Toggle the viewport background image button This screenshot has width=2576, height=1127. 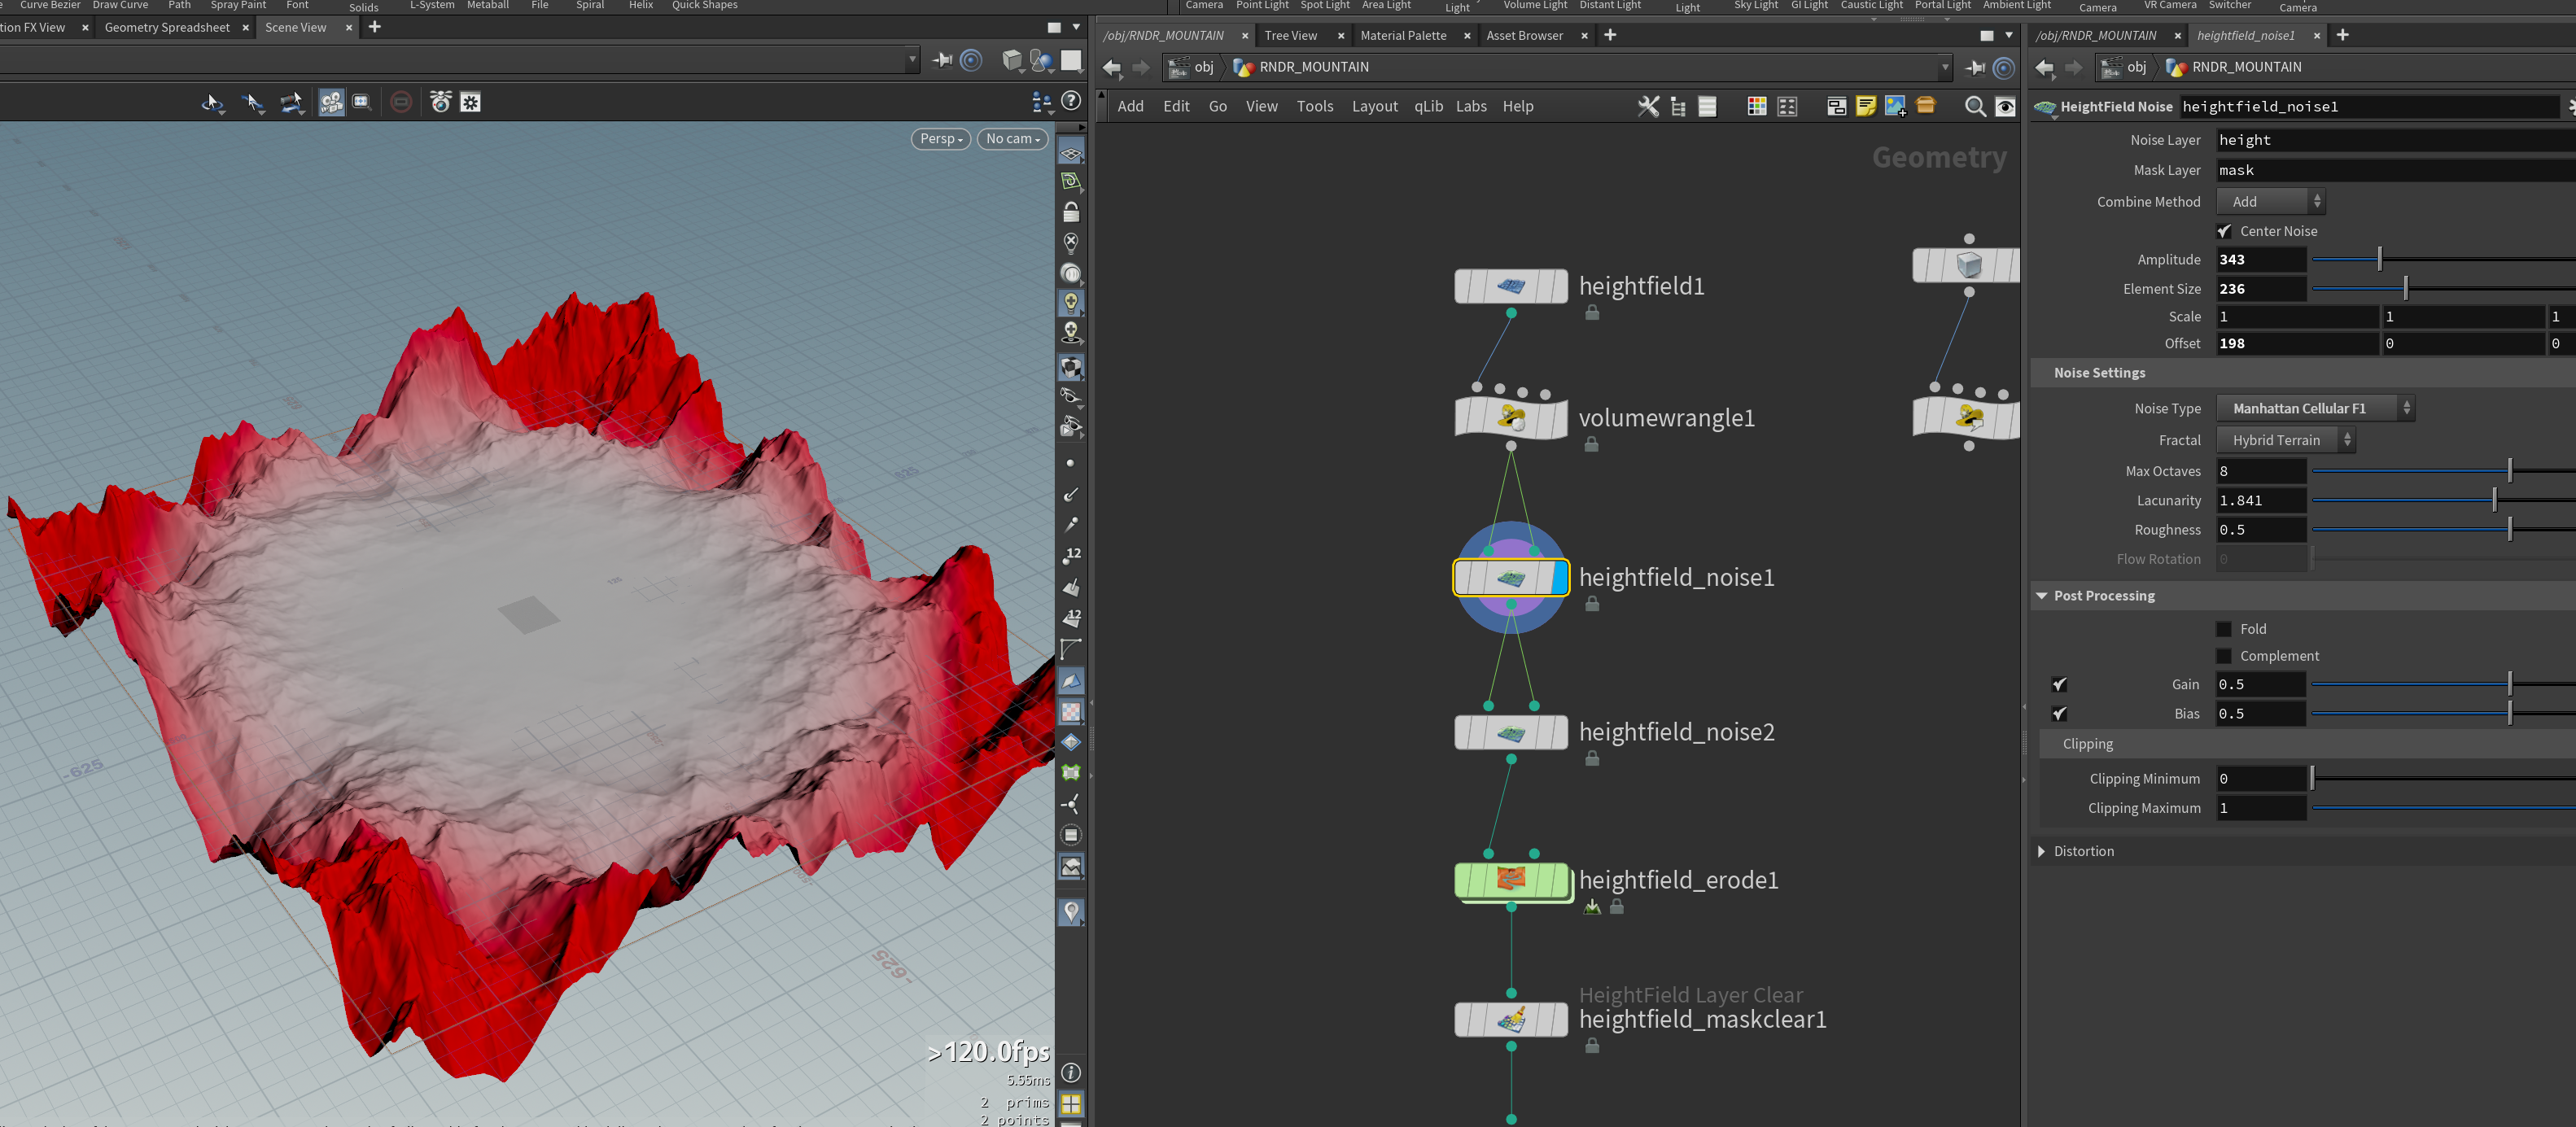point(1071,866)
